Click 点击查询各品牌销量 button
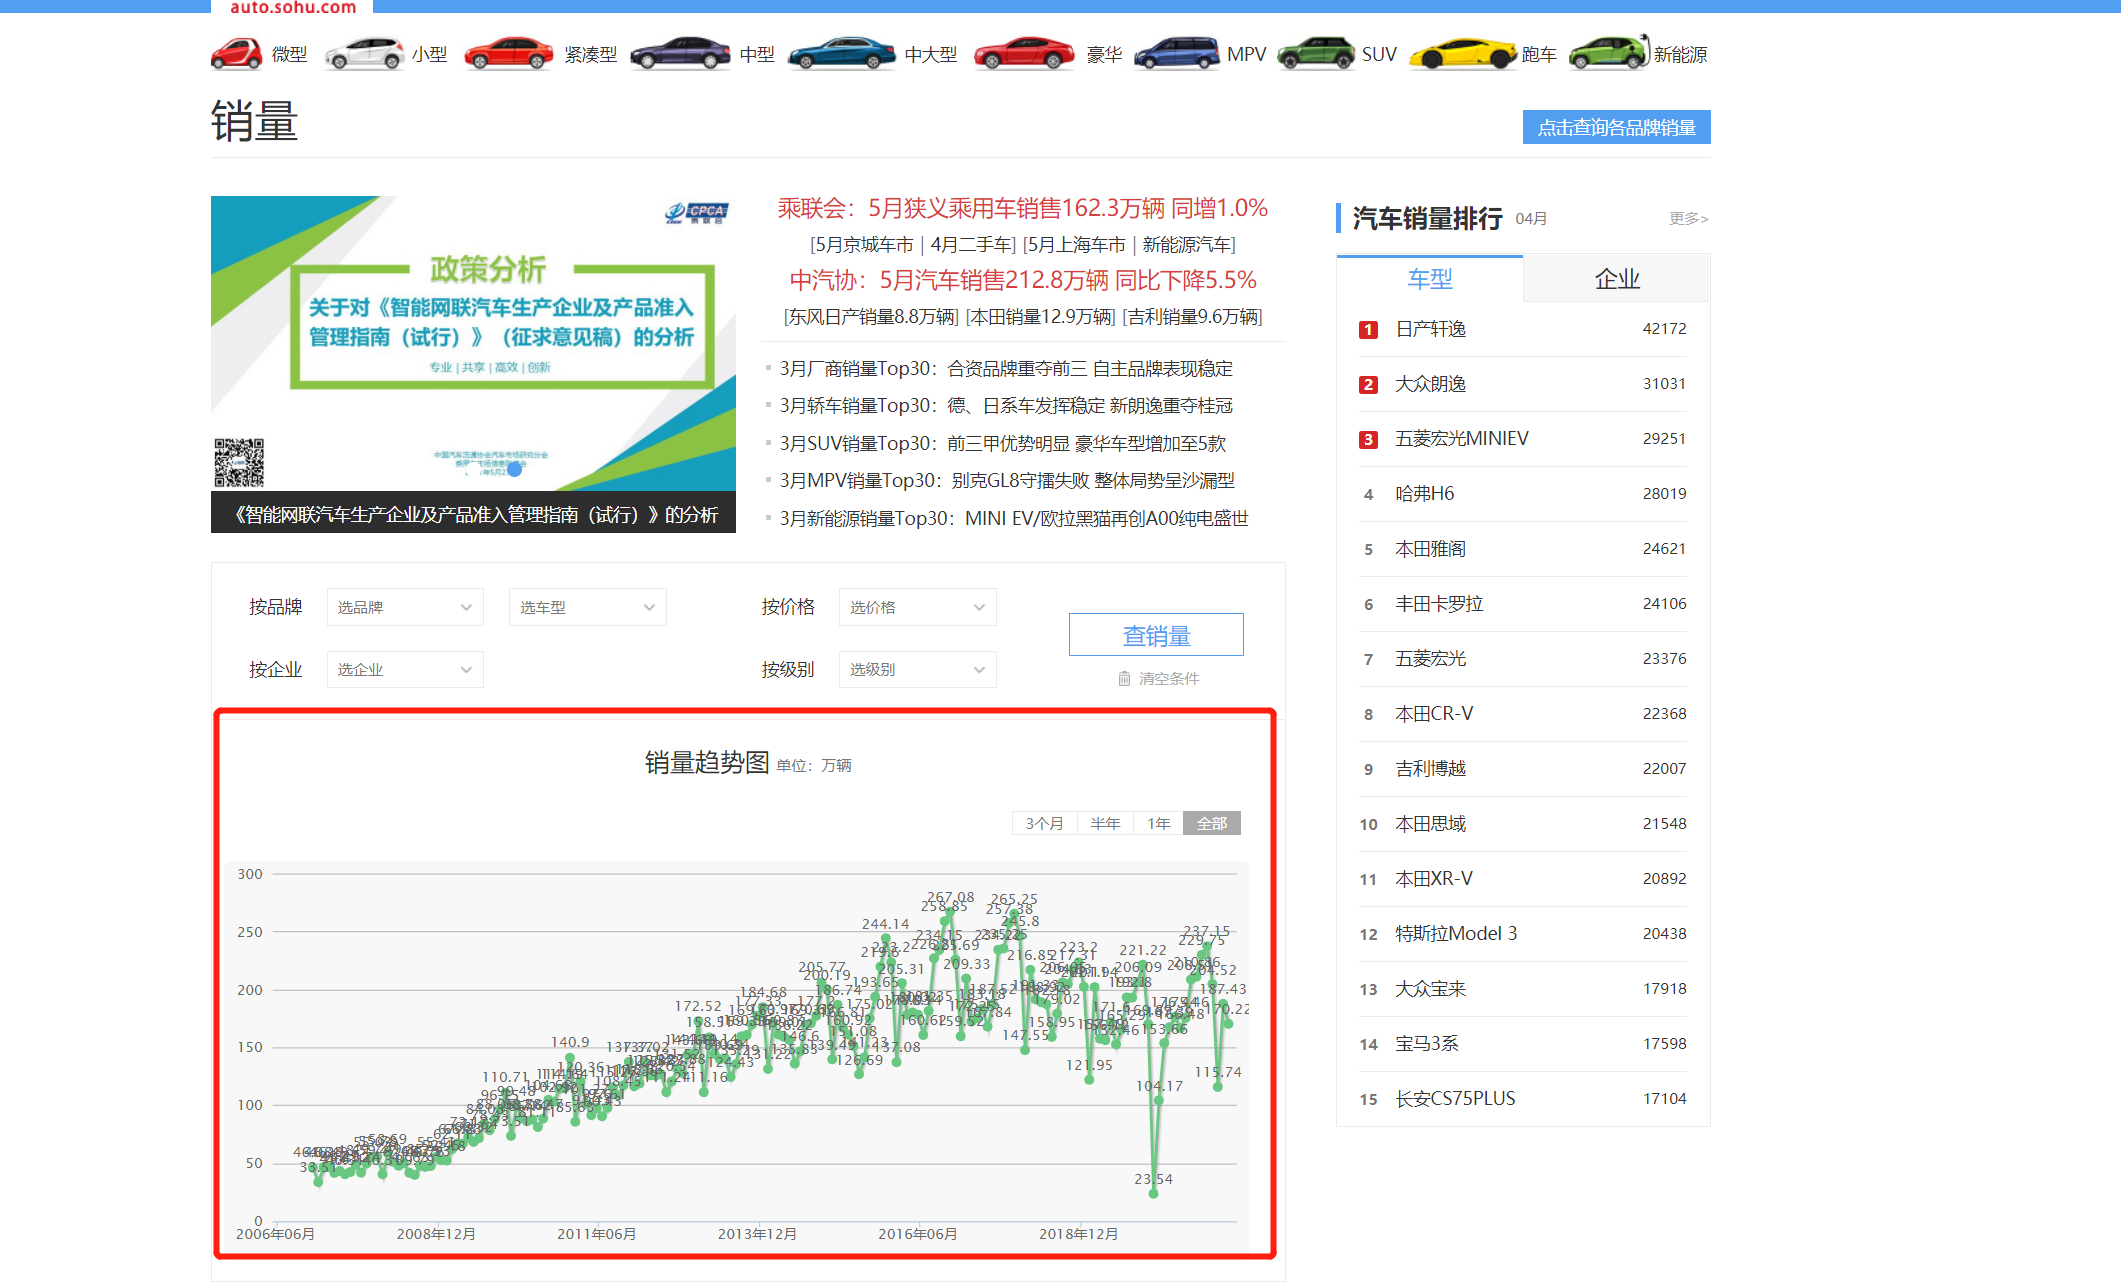Screen dimensions: 2121x1282 1617,127
